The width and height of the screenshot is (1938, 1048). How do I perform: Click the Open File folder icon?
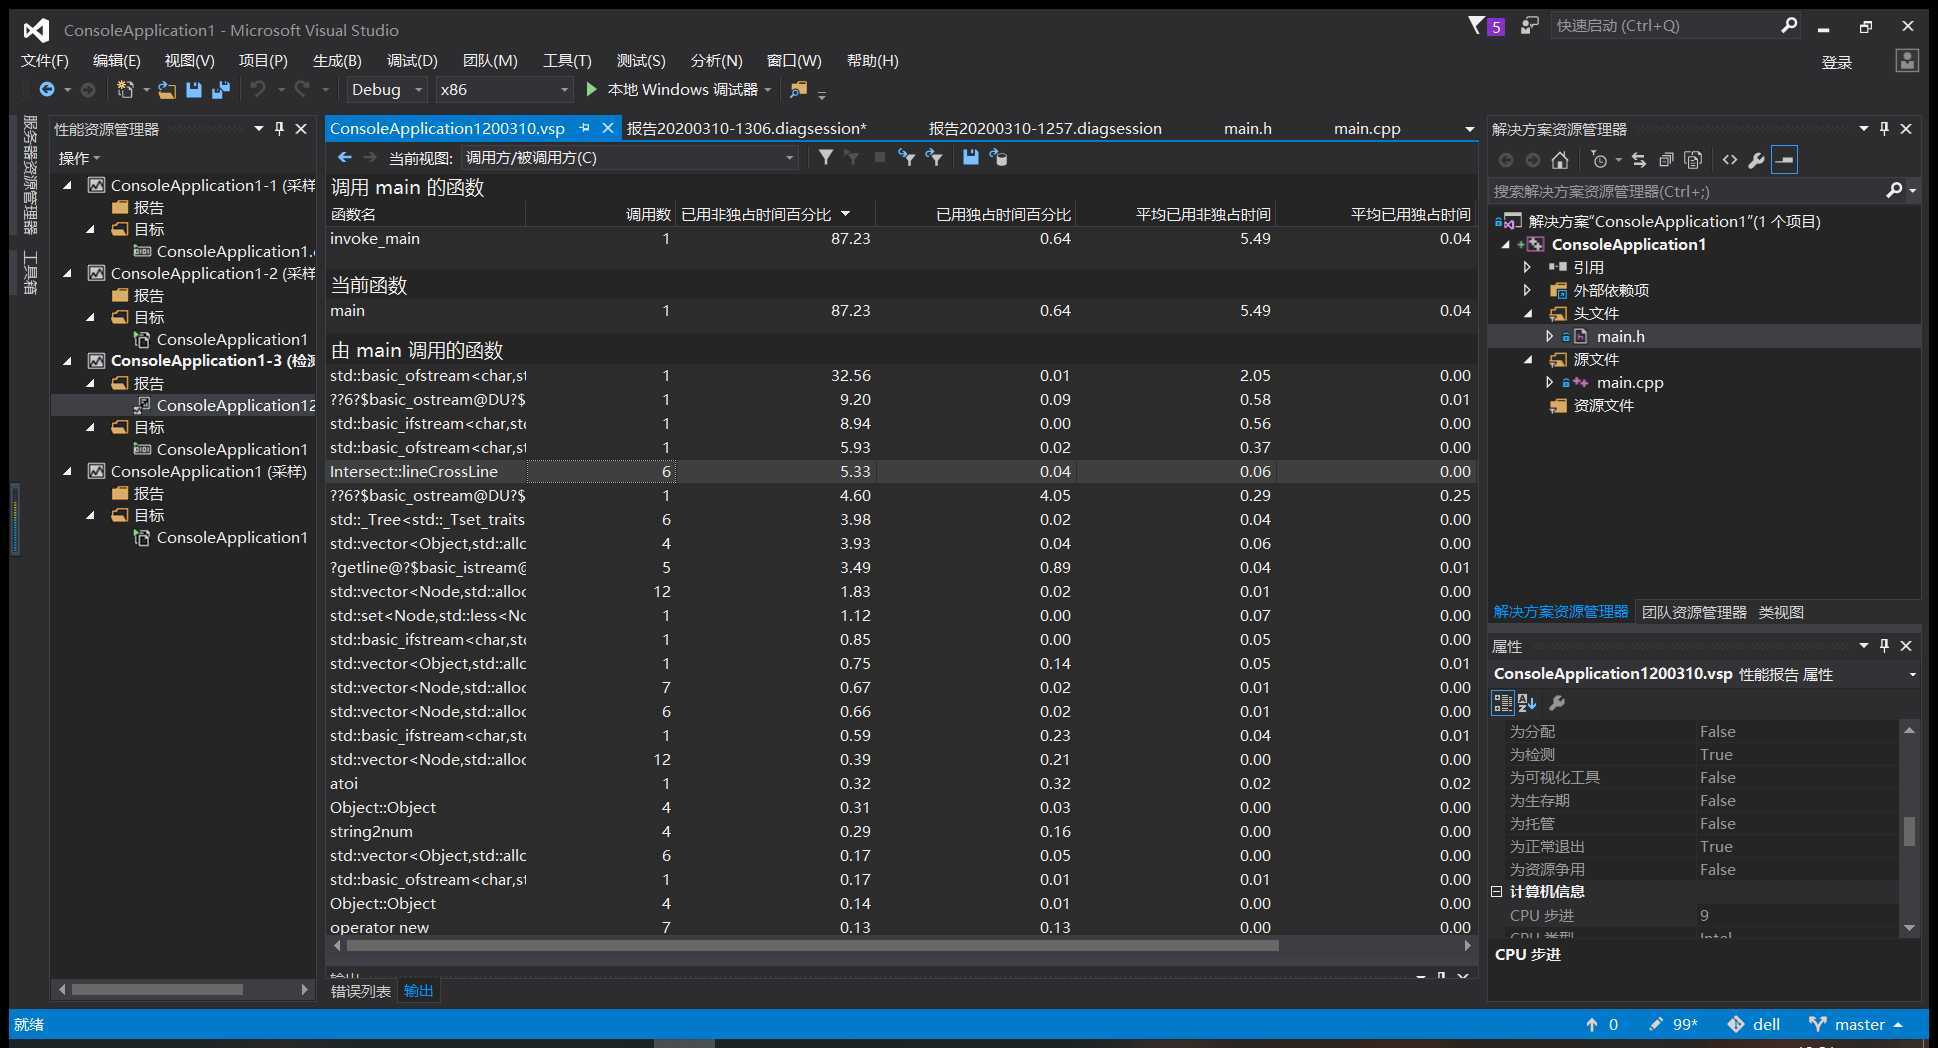[167, 90]
